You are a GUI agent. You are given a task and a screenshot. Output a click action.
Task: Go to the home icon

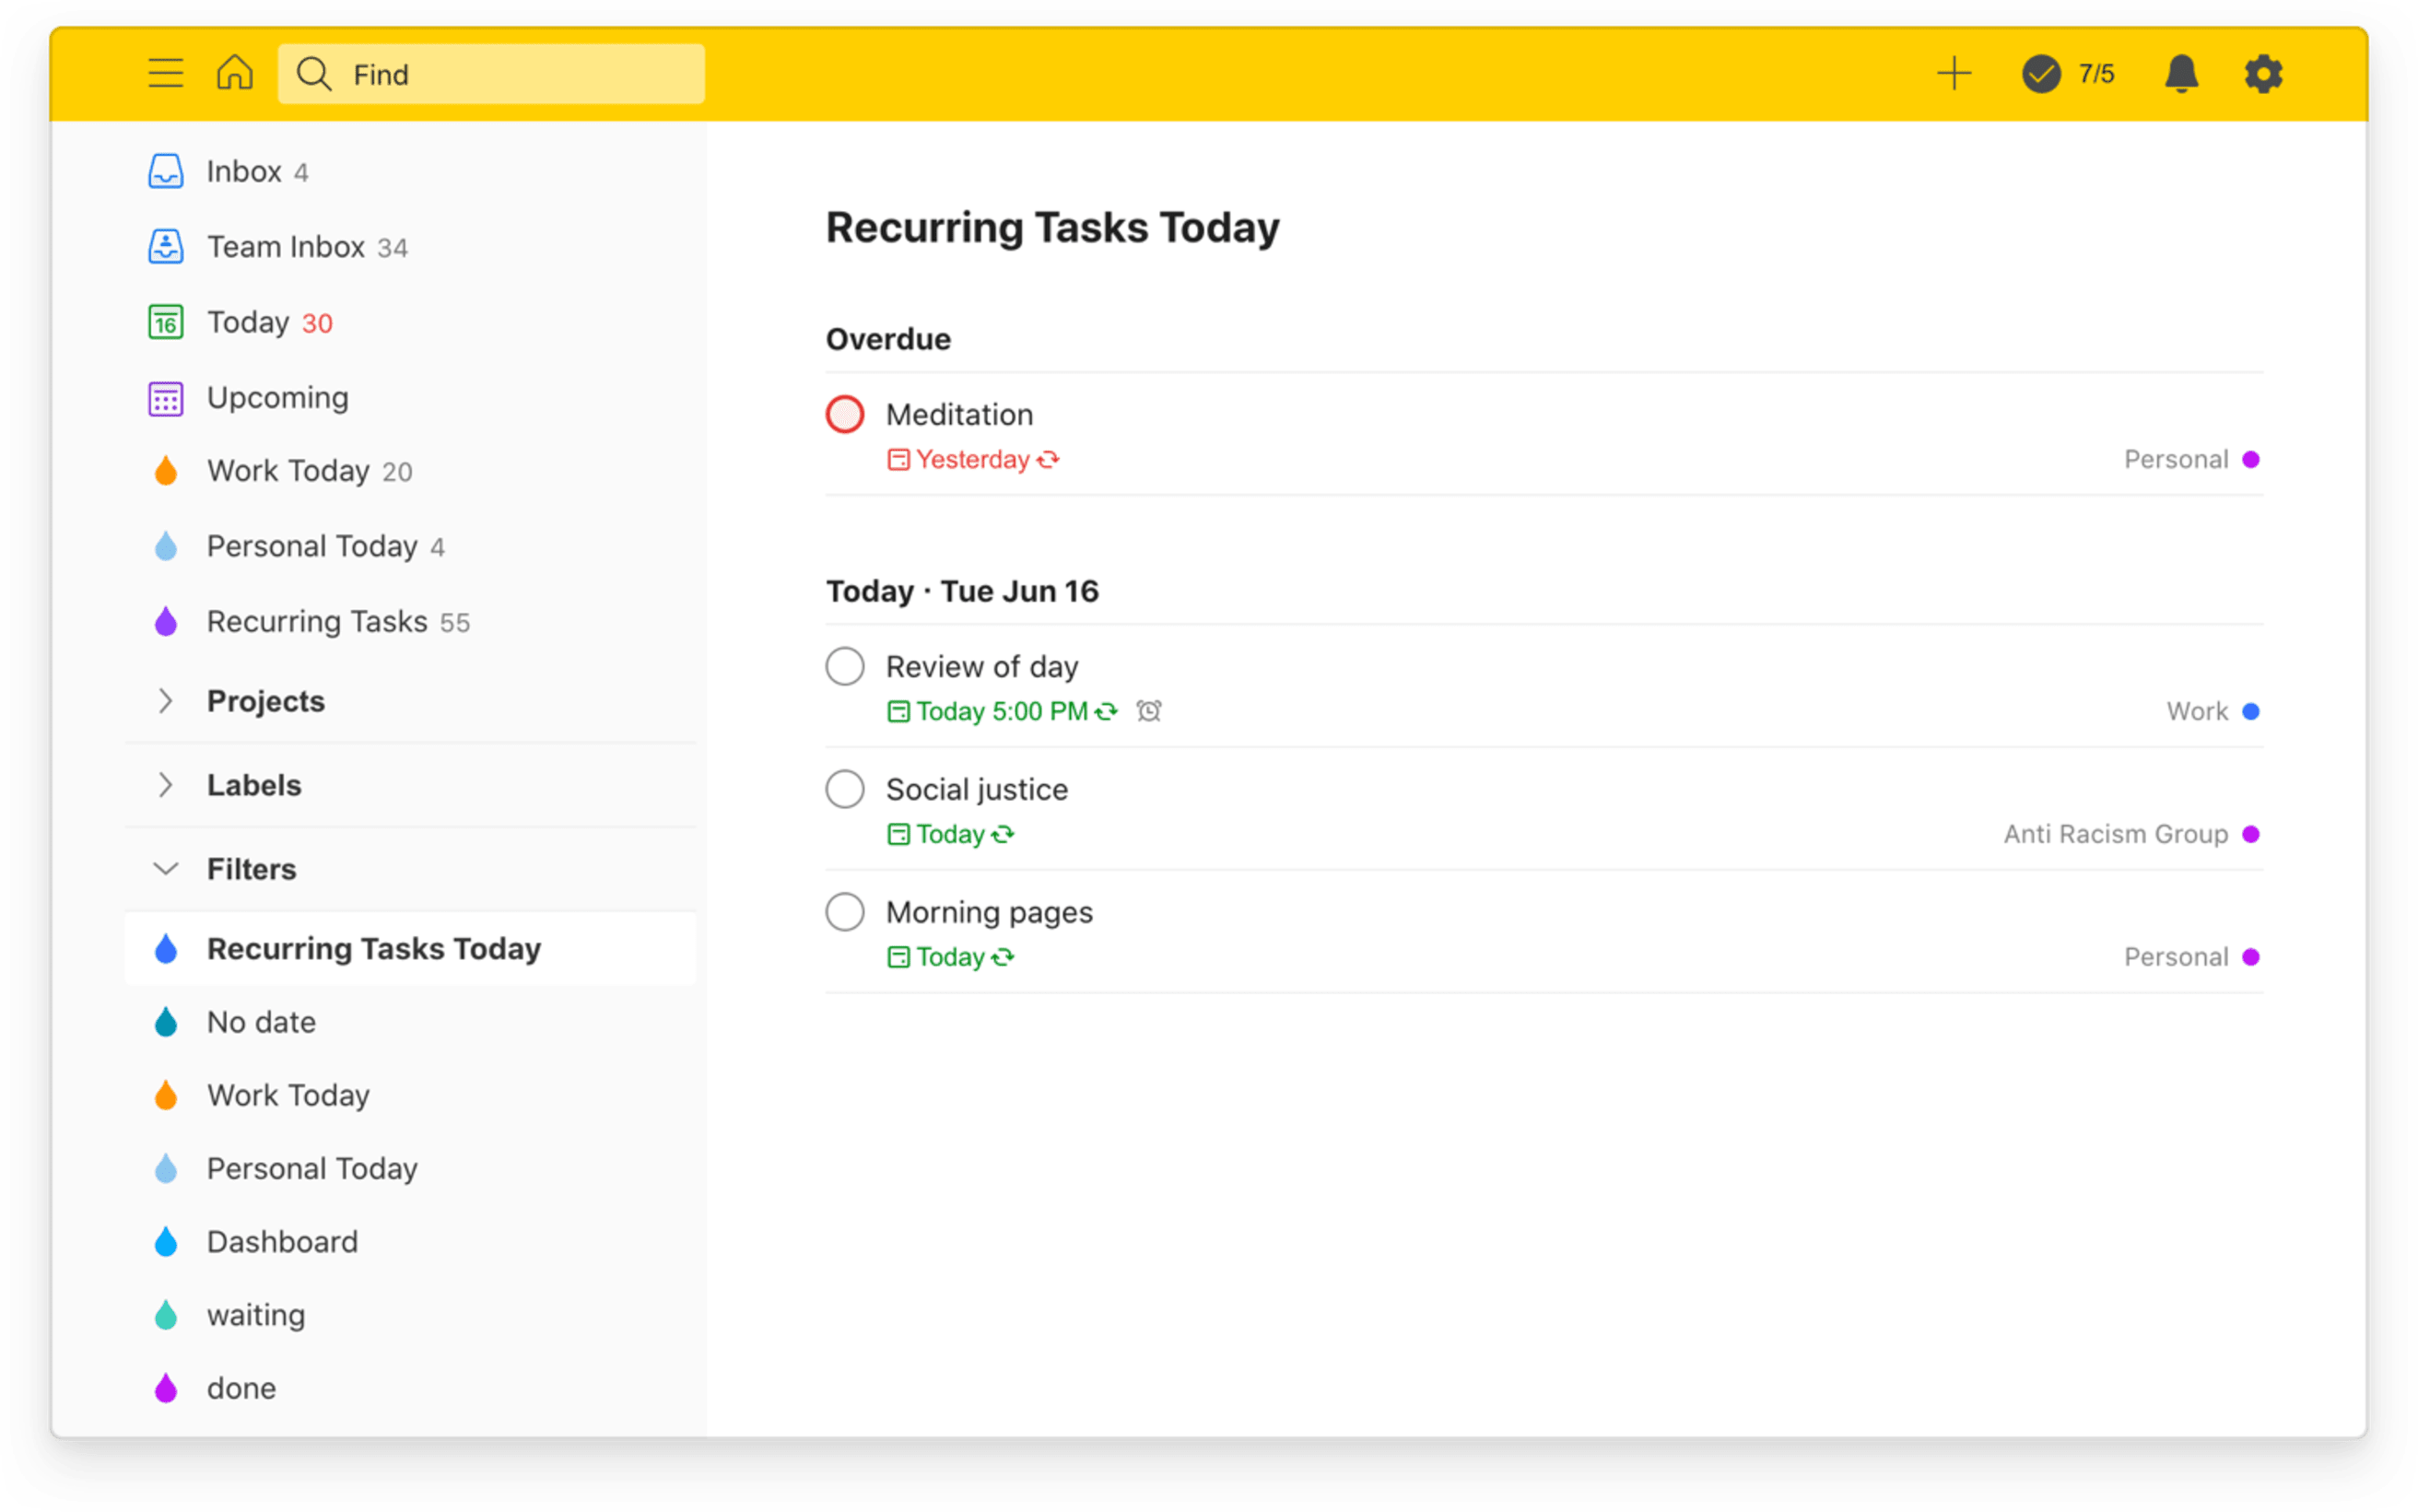pos(234,73)
